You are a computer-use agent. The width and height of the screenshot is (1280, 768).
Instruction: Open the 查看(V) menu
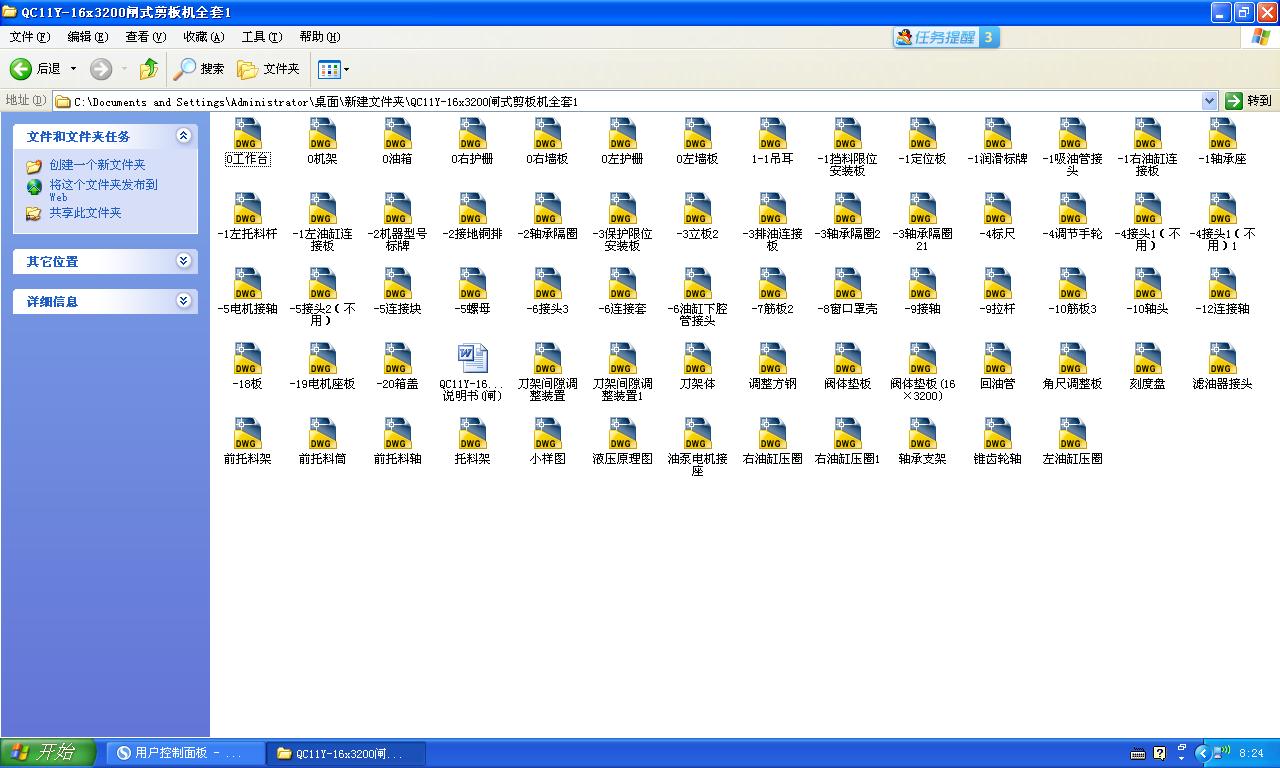click(x=145, y=37)
